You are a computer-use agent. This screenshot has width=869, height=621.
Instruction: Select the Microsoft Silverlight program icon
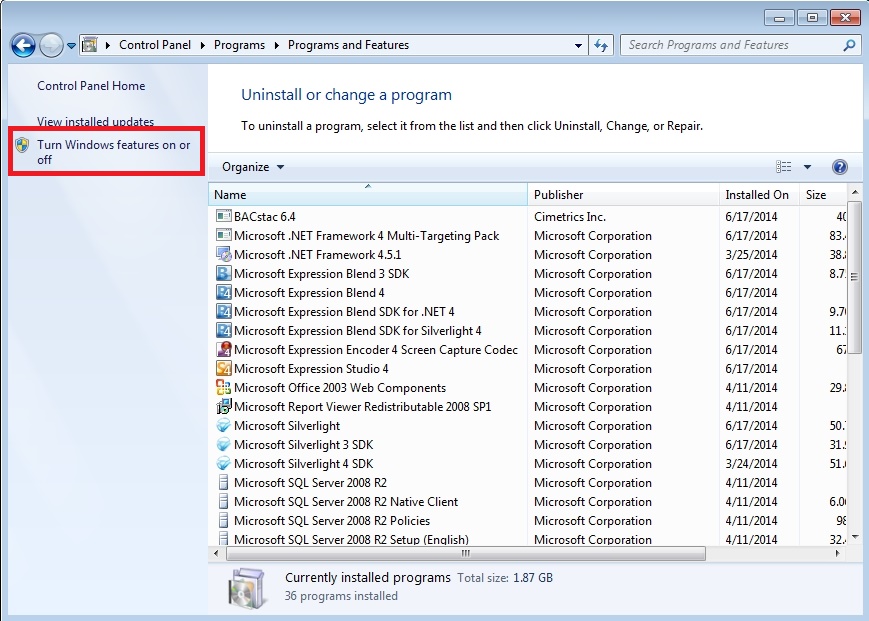(x=224, y=426)
